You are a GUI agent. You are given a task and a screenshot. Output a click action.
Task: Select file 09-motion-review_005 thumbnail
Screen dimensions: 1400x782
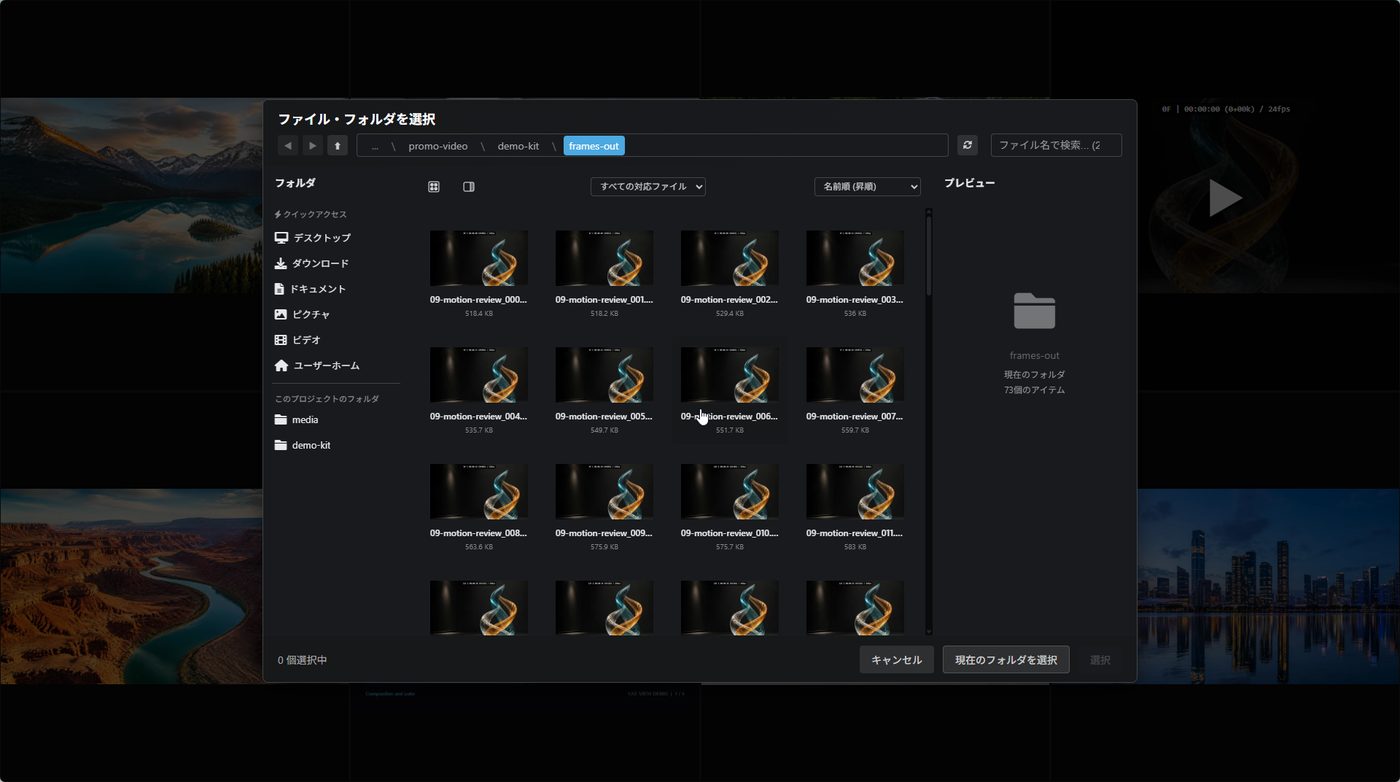click(605, 375)
